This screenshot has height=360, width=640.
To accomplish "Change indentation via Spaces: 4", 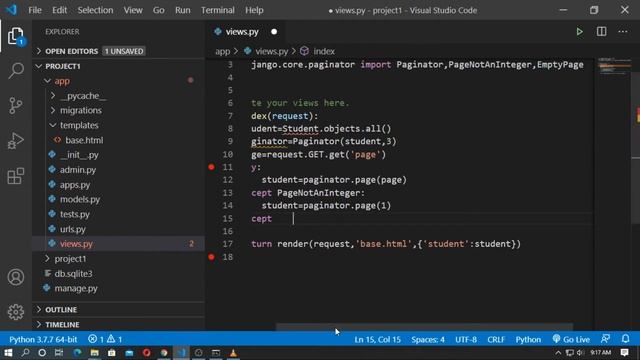I will coord(428,339).
